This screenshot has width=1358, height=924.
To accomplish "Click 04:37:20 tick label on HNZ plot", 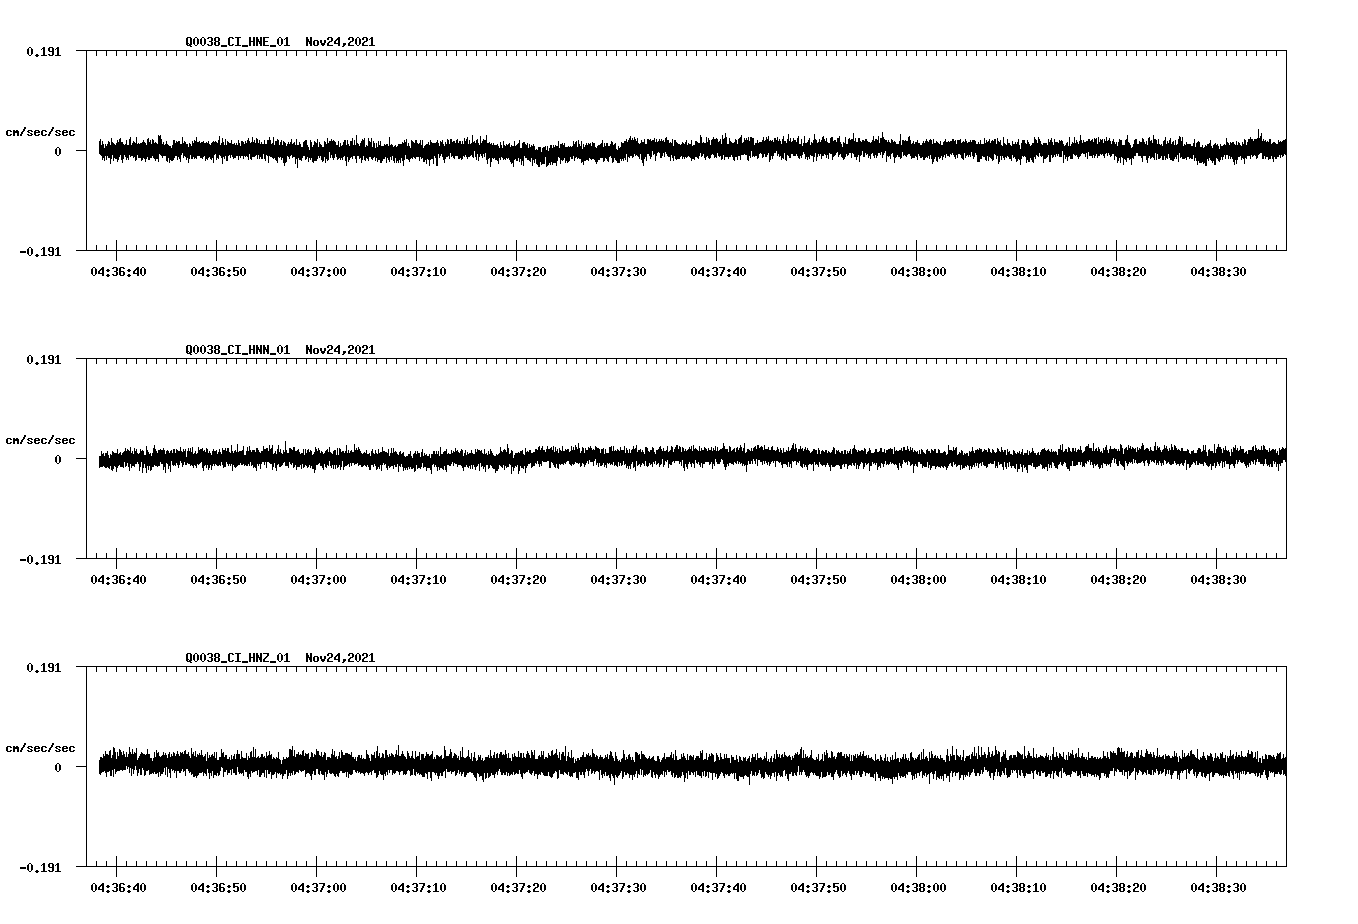I will pos(518,888).
